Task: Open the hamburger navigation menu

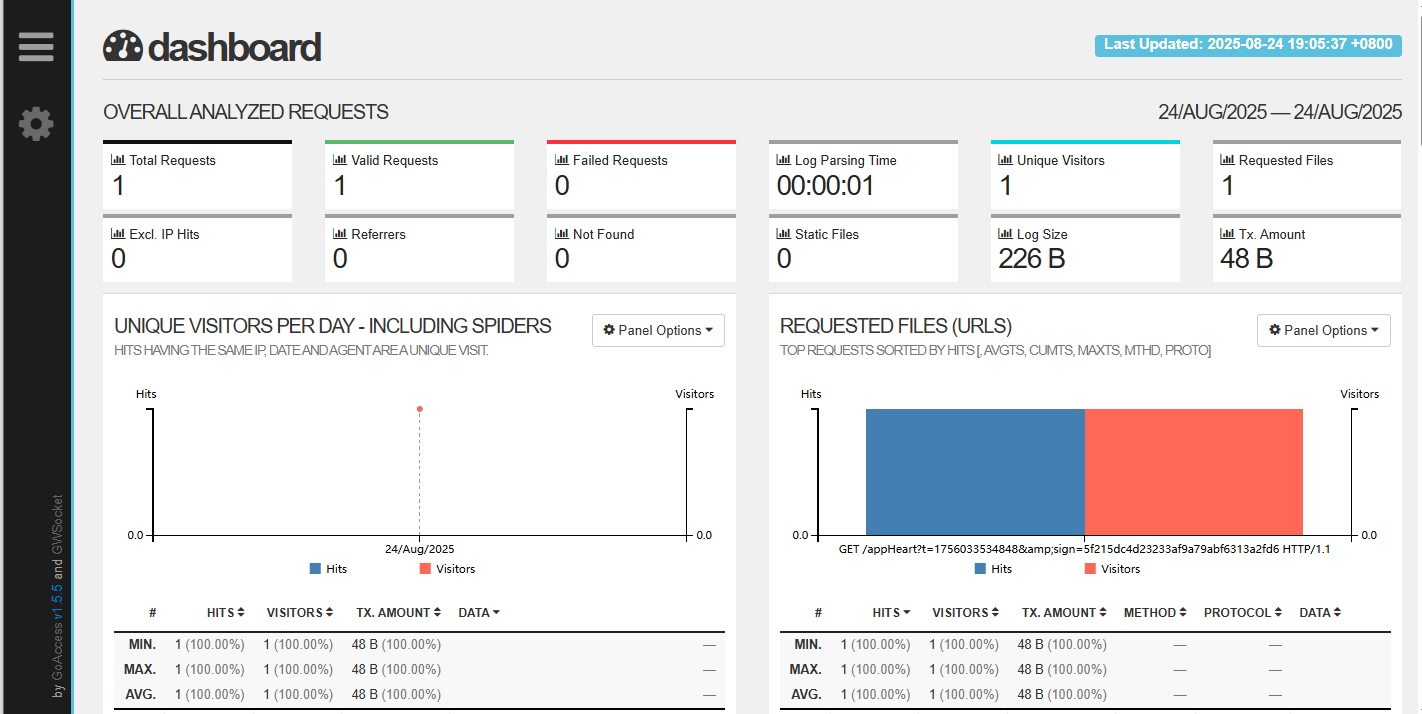Action: pos(36,47)
